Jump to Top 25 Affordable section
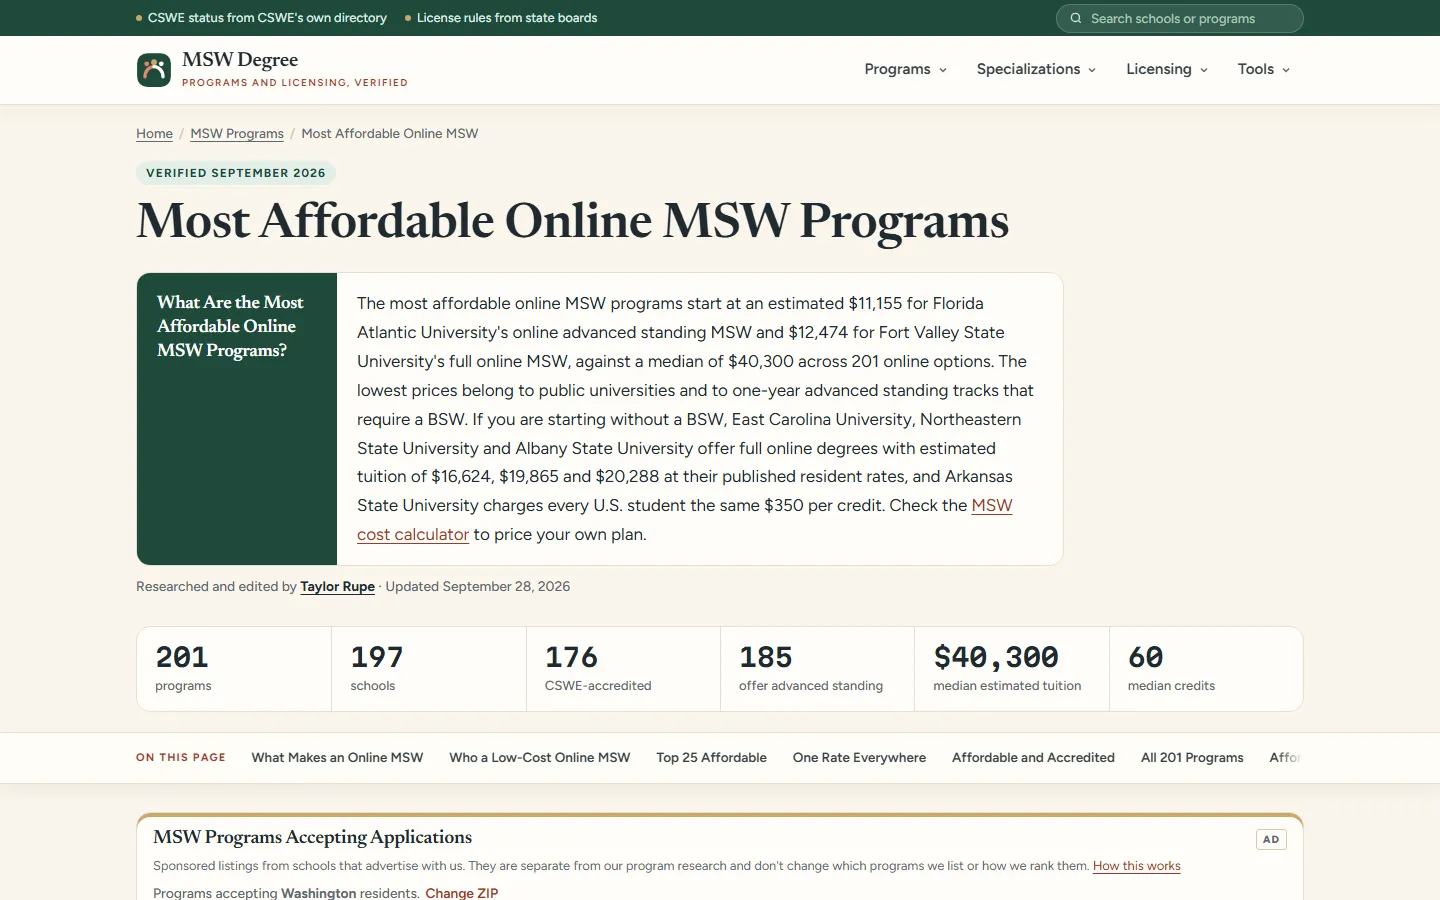The height and width of the screenshot is (900, 1440). pos(711,757)
